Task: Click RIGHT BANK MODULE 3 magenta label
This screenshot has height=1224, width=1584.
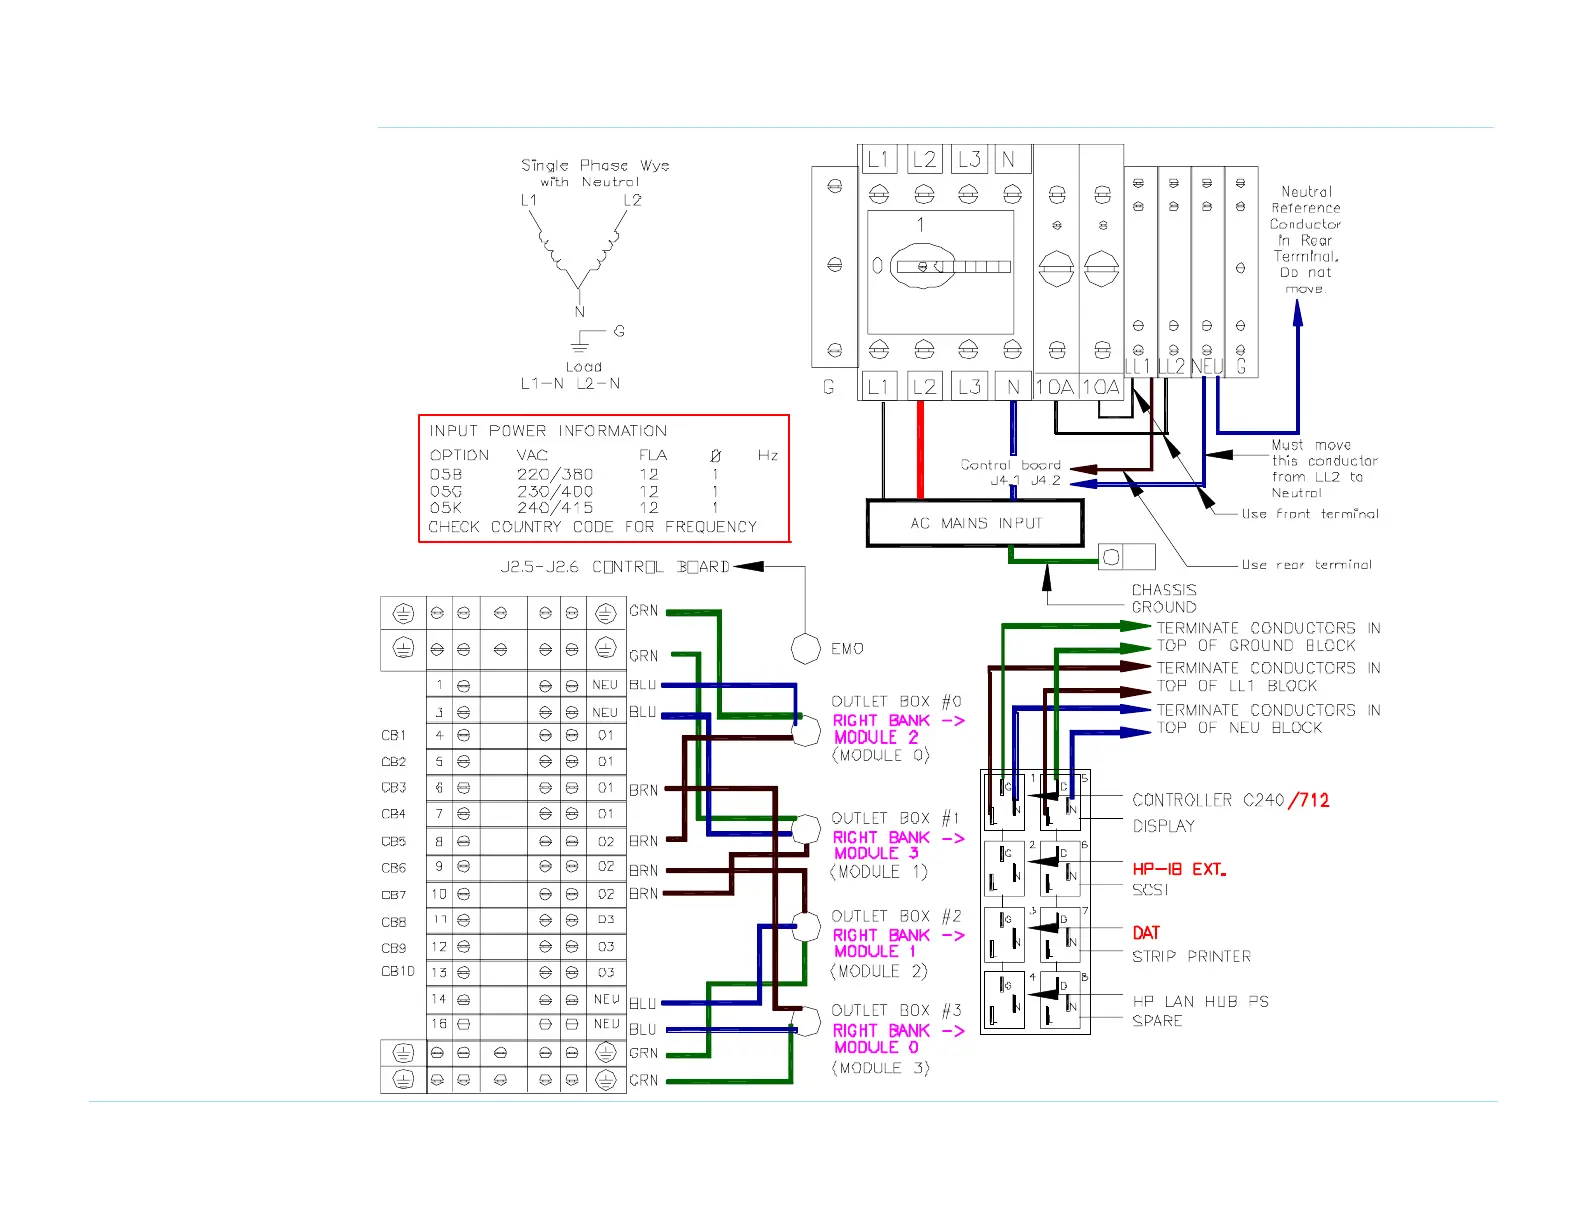Action: (x=898, y=846)
